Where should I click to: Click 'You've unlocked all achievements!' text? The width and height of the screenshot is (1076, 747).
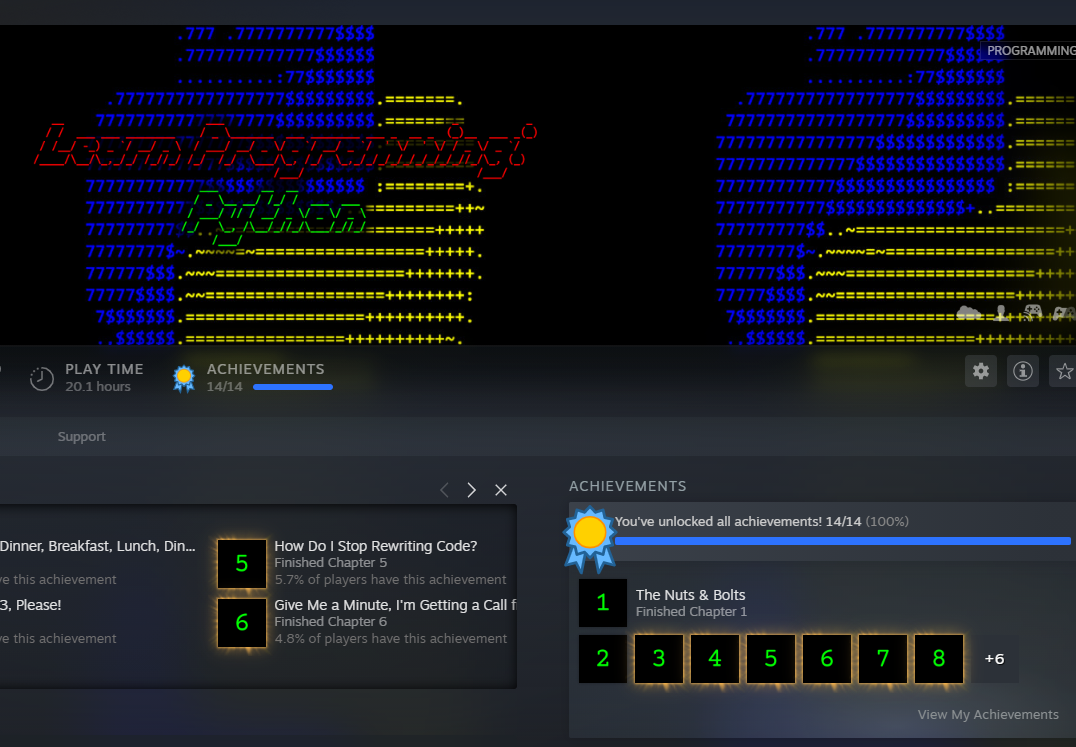pos(718,521)
